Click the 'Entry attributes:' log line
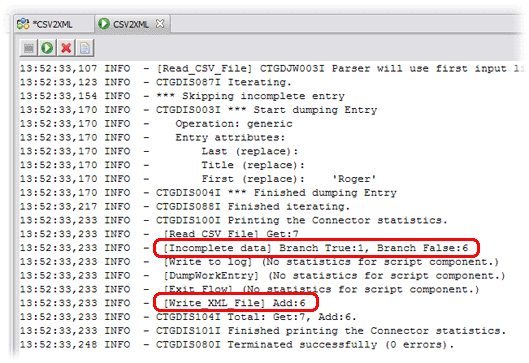This screenshot has height=363, width=529. pos(230,138)
